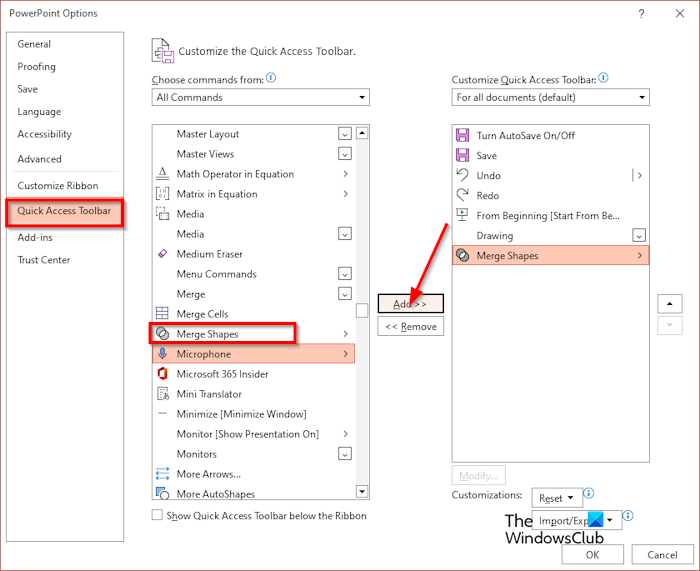Click the Merge Shapes icon in toolbar list
This screenshot has width=700, height=571.
coord(462,255)
